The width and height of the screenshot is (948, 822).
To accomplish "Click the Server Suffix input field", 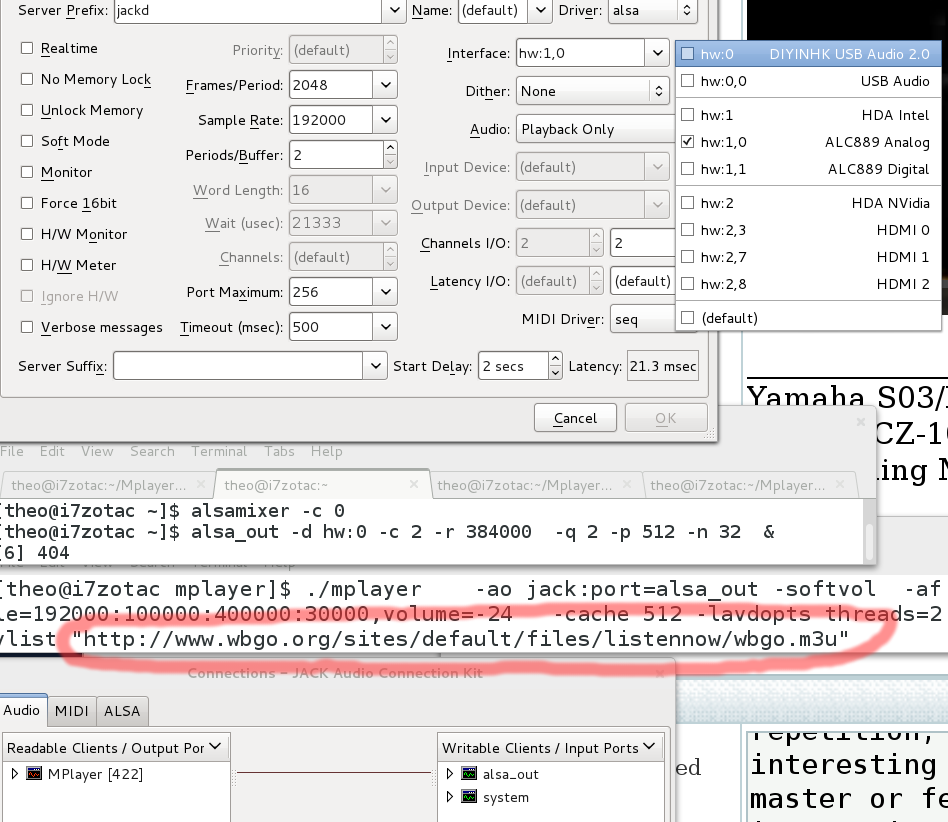I will pyautogui.click(x=238, y=366).
